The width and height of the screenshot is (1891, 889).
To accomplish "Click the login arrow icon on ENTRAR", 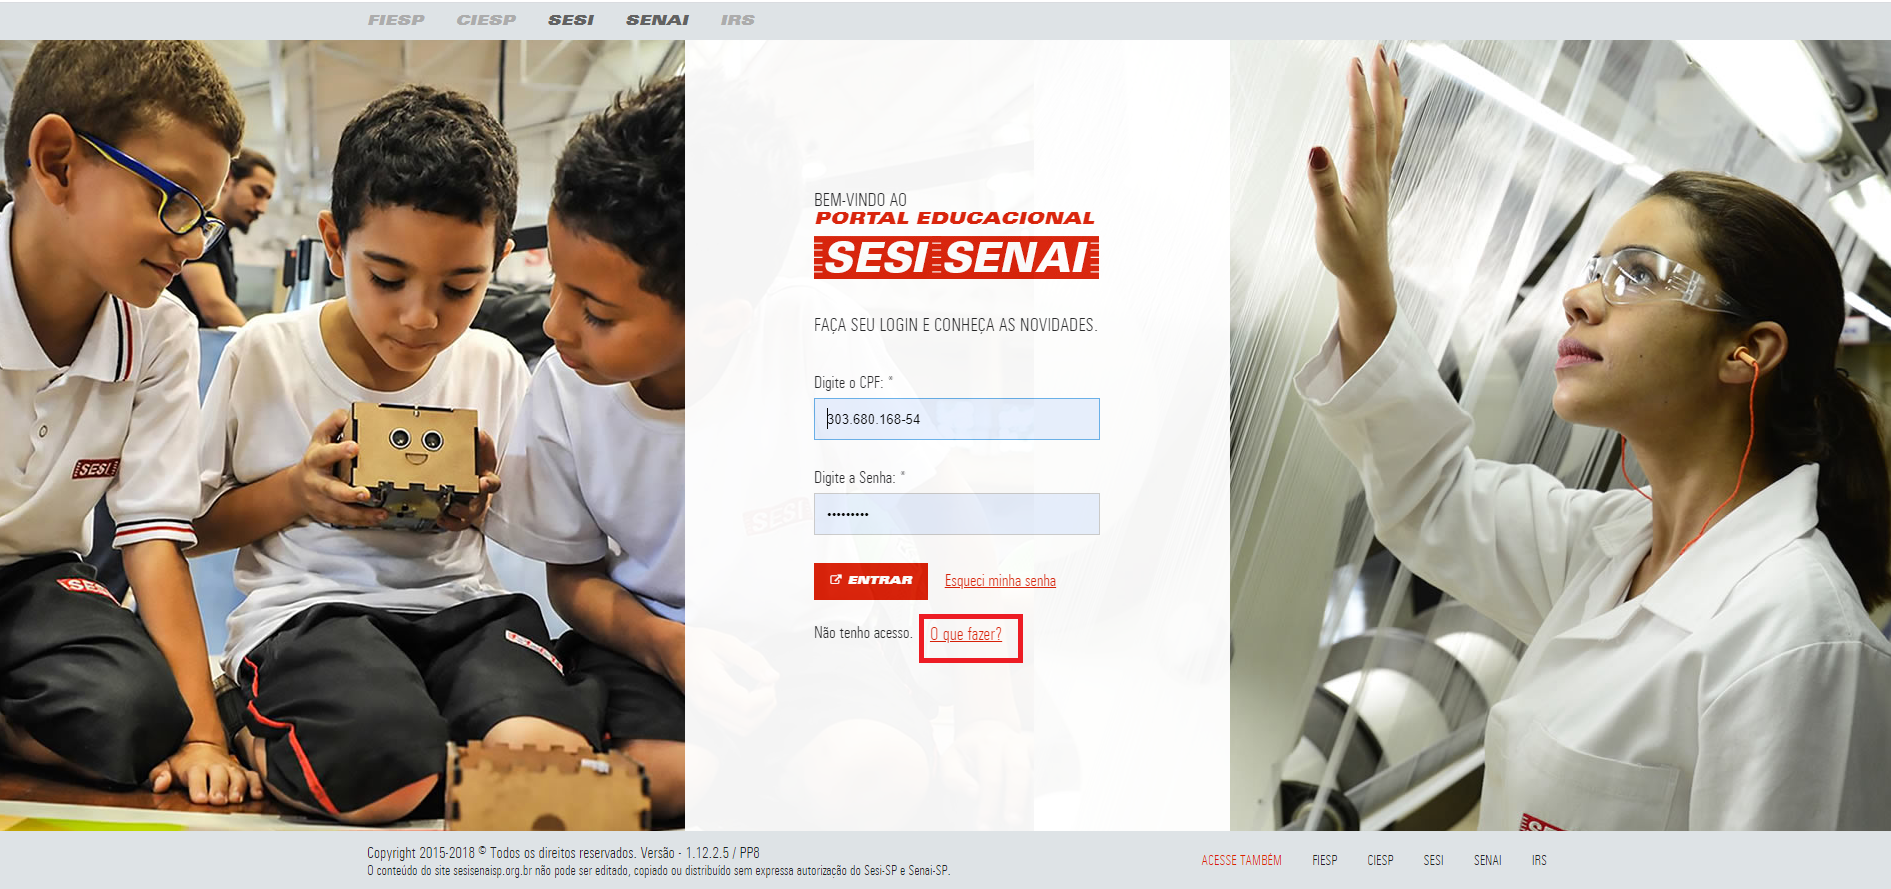I will 836,580.
